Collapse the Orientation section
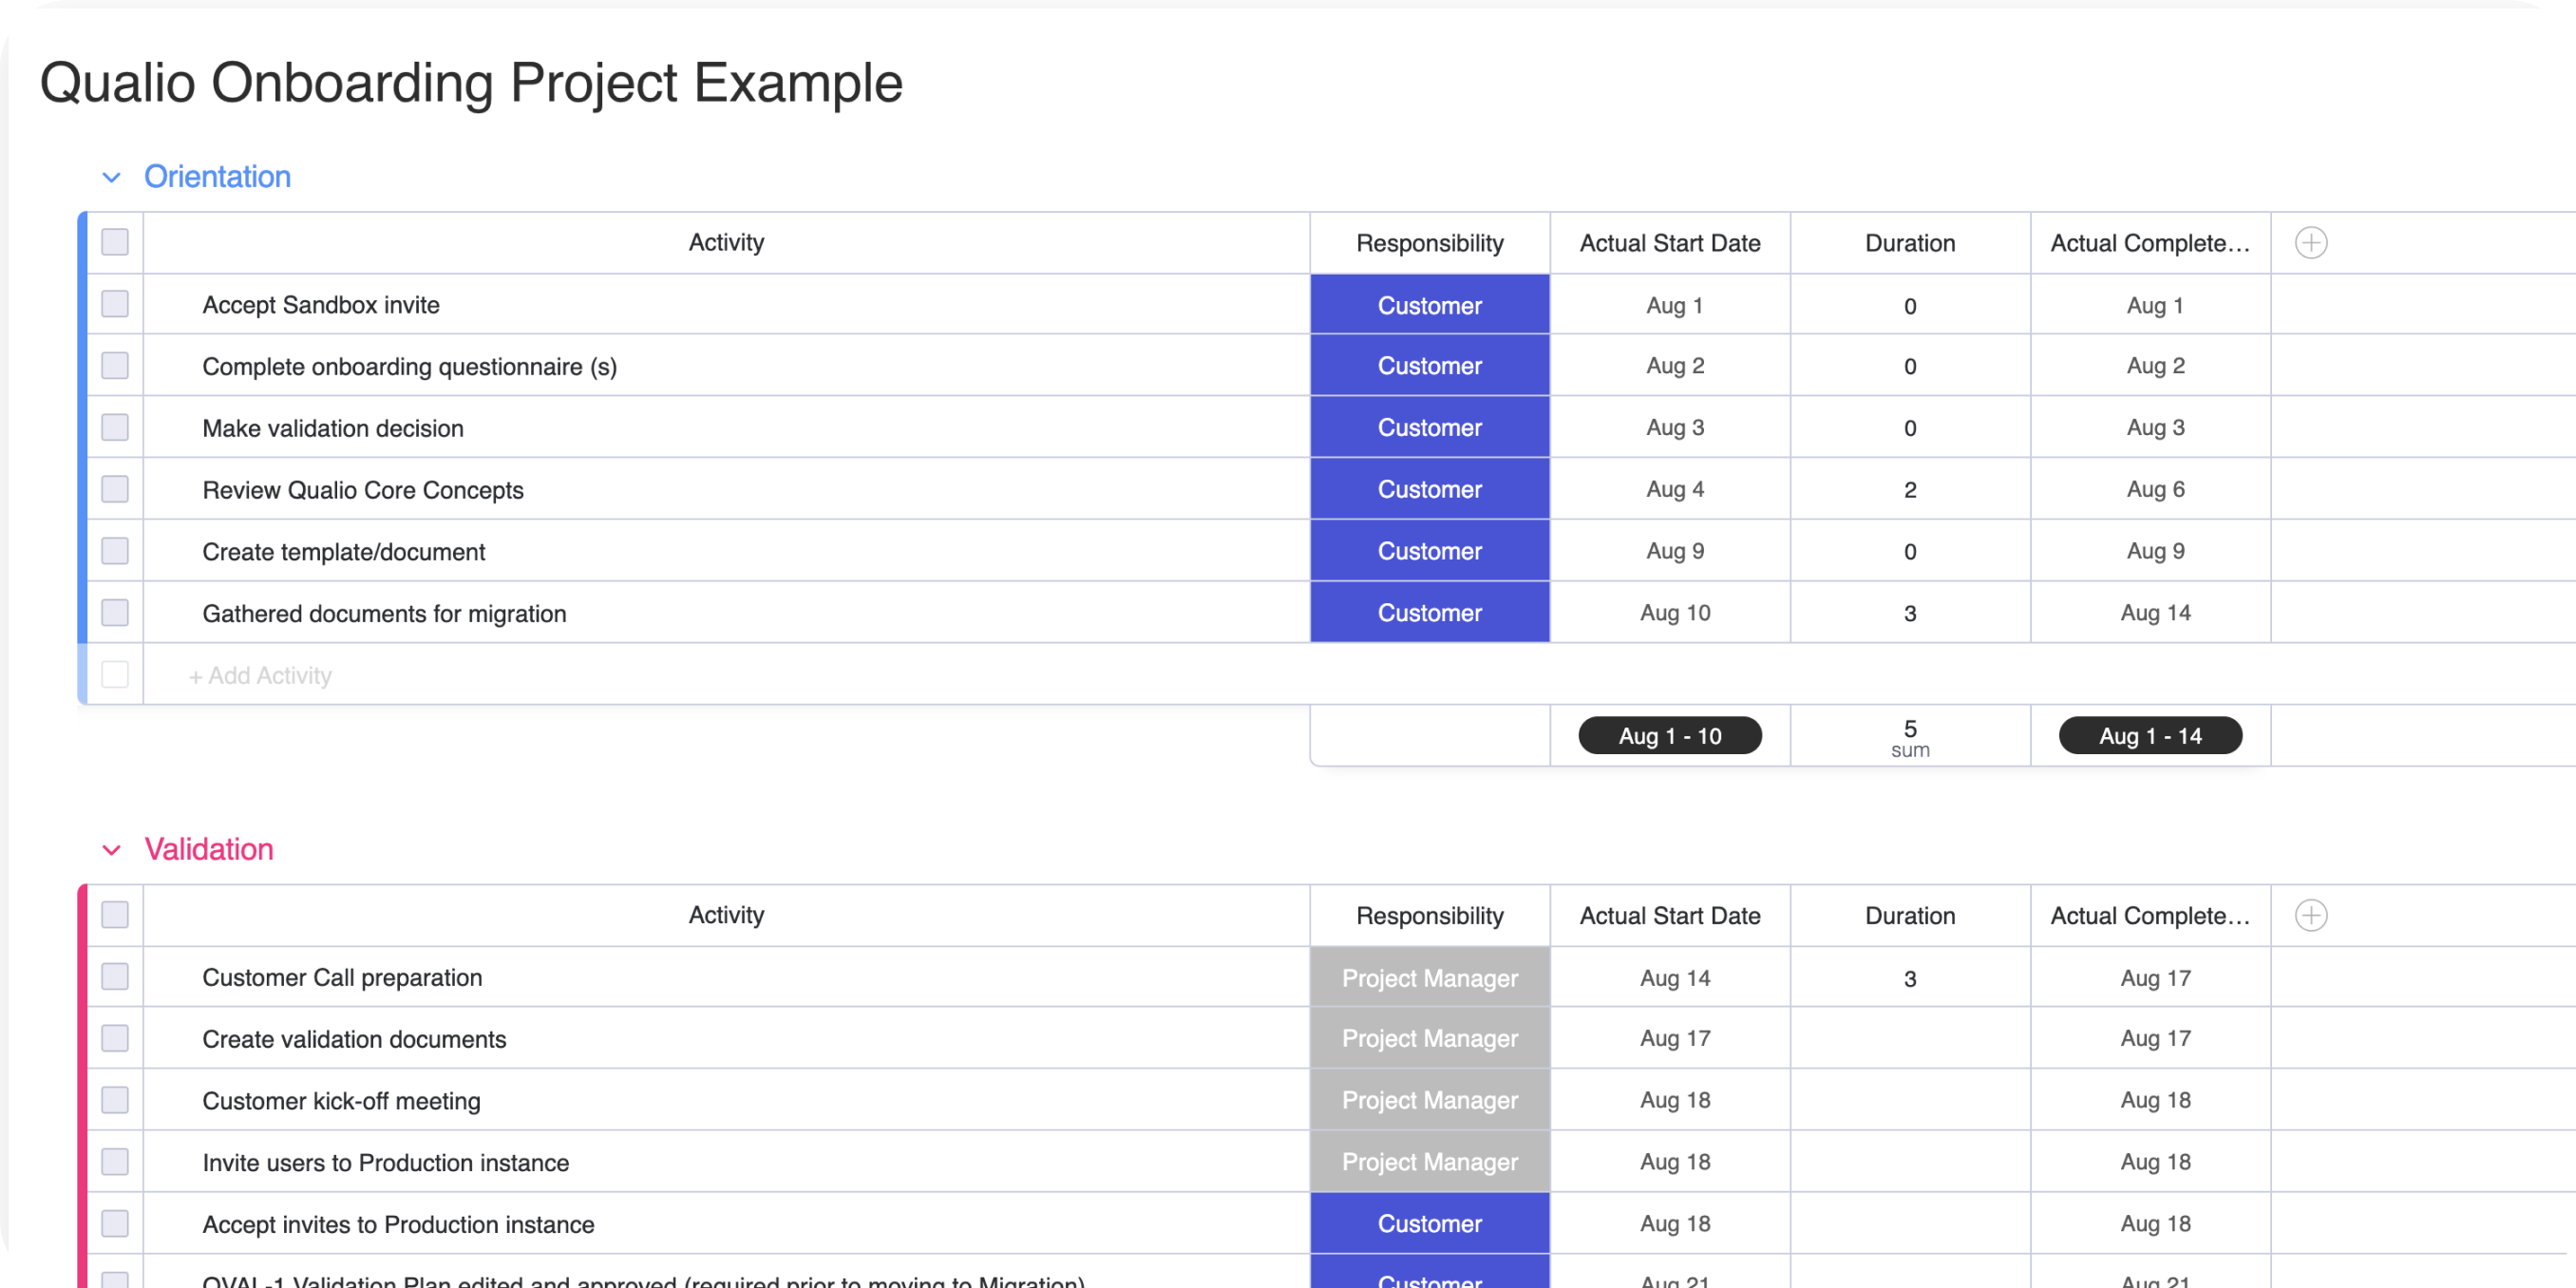This screenshot has height=1288, width=2576. (113, 177)
